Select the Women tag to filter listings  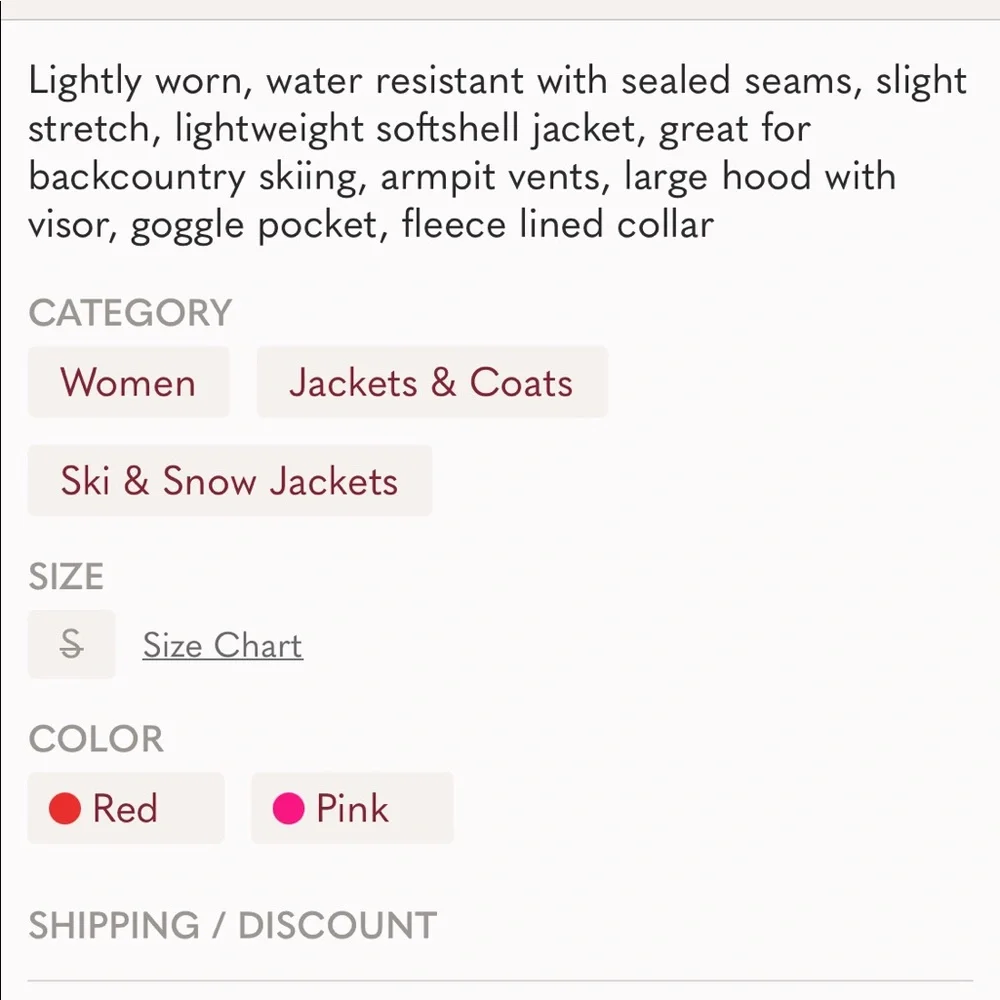[x=128, y=382]
